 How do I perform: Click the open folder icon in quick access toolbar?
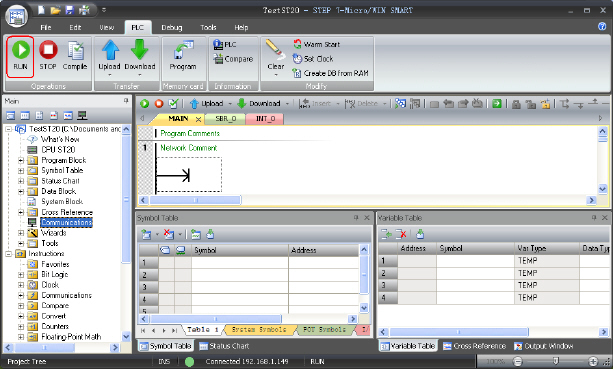click(55, 10)
